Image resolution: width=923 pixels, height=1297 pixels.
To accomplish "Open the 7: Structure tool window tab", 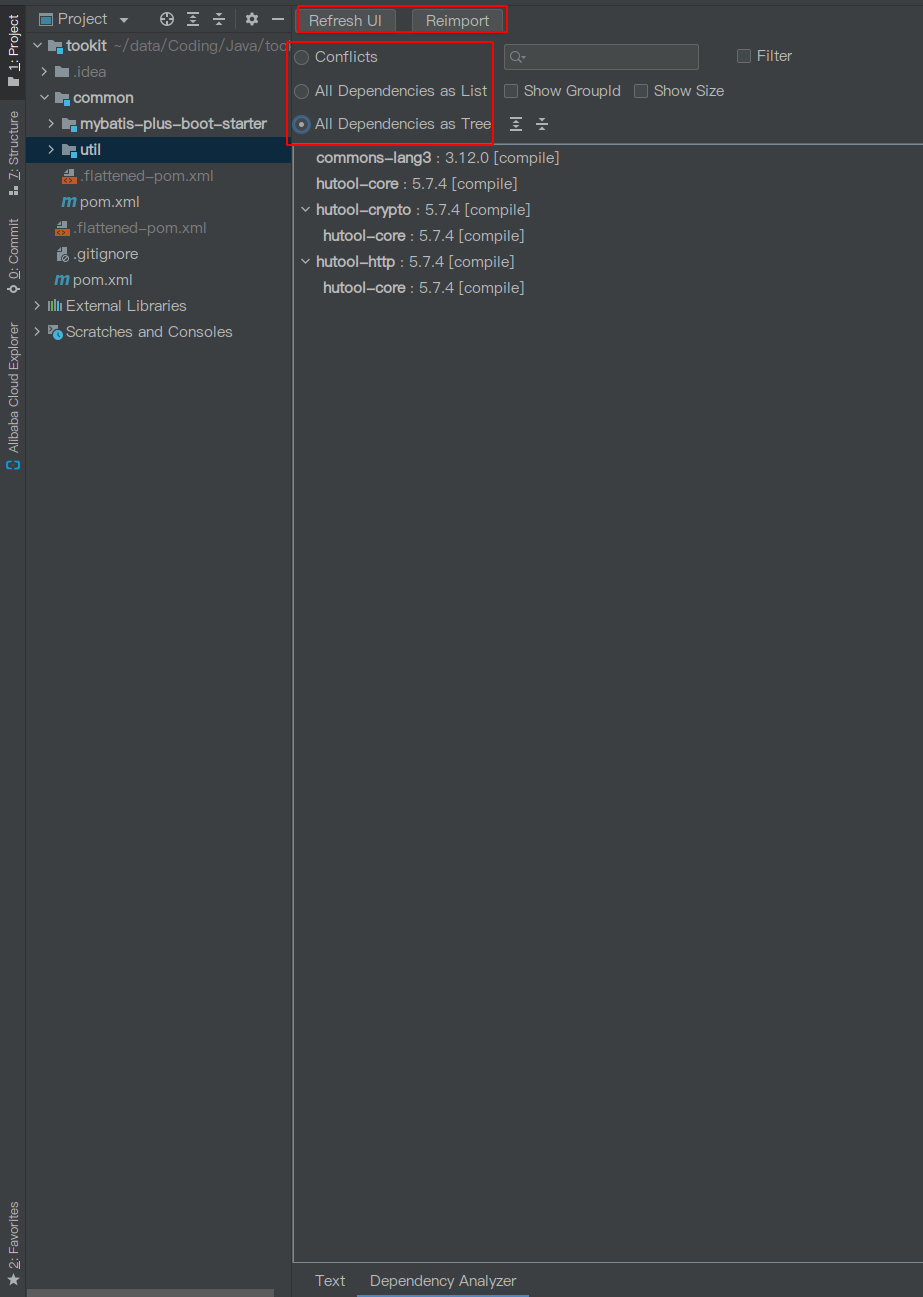I will click(13, 152).
